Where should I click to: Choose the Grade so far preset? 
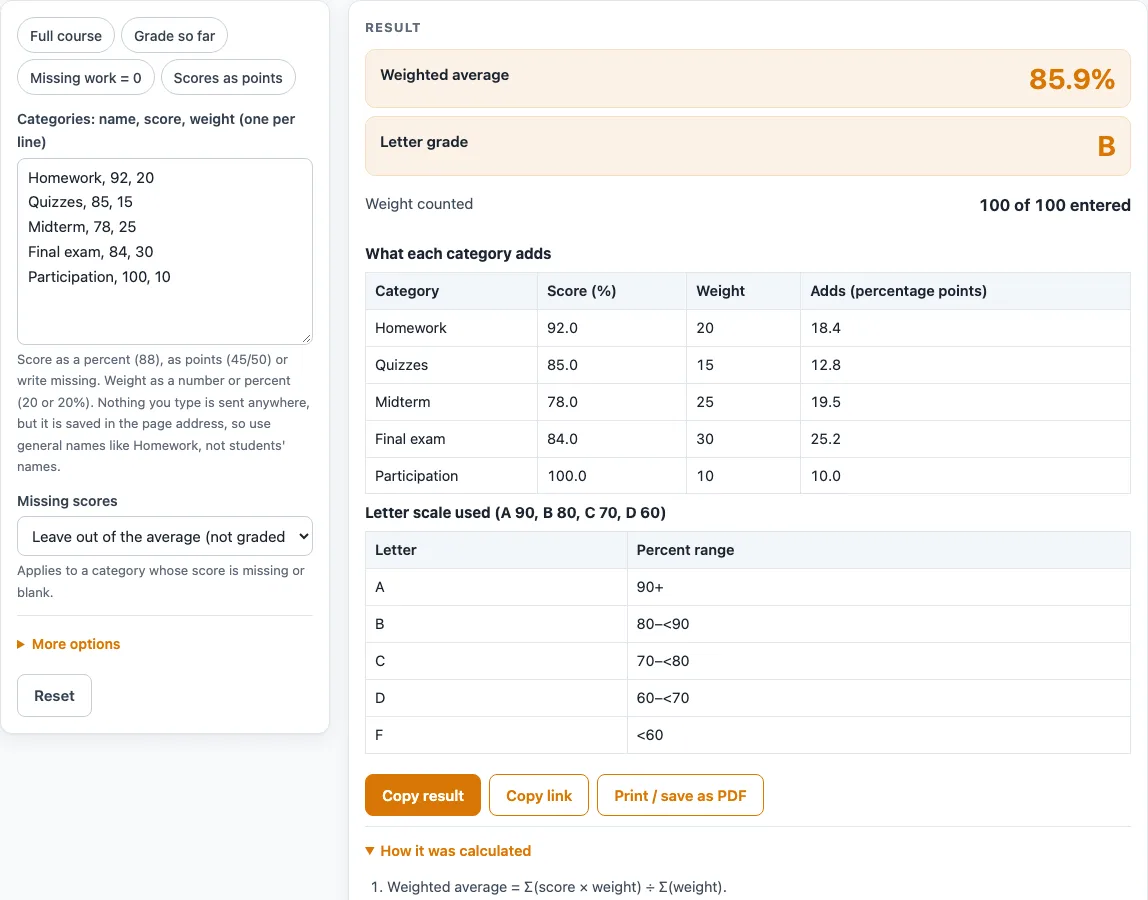click(174, 36)
